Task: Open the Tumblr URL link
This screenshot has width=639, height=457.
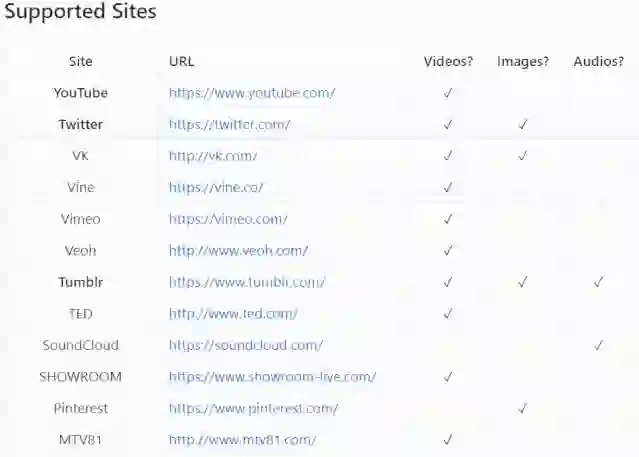Action: coord(247,282)
